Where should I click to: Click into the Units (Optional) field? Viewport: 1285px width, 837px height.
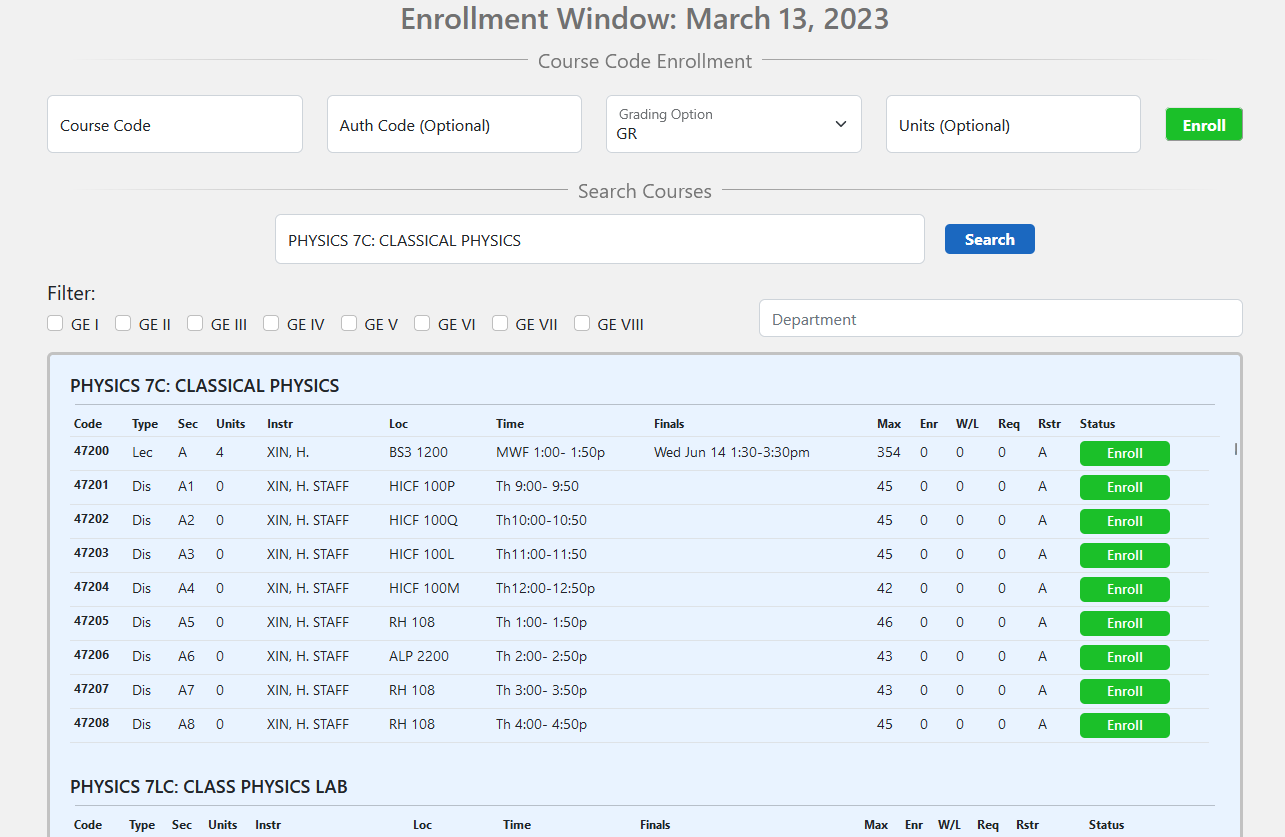(x=1012, y=125)
